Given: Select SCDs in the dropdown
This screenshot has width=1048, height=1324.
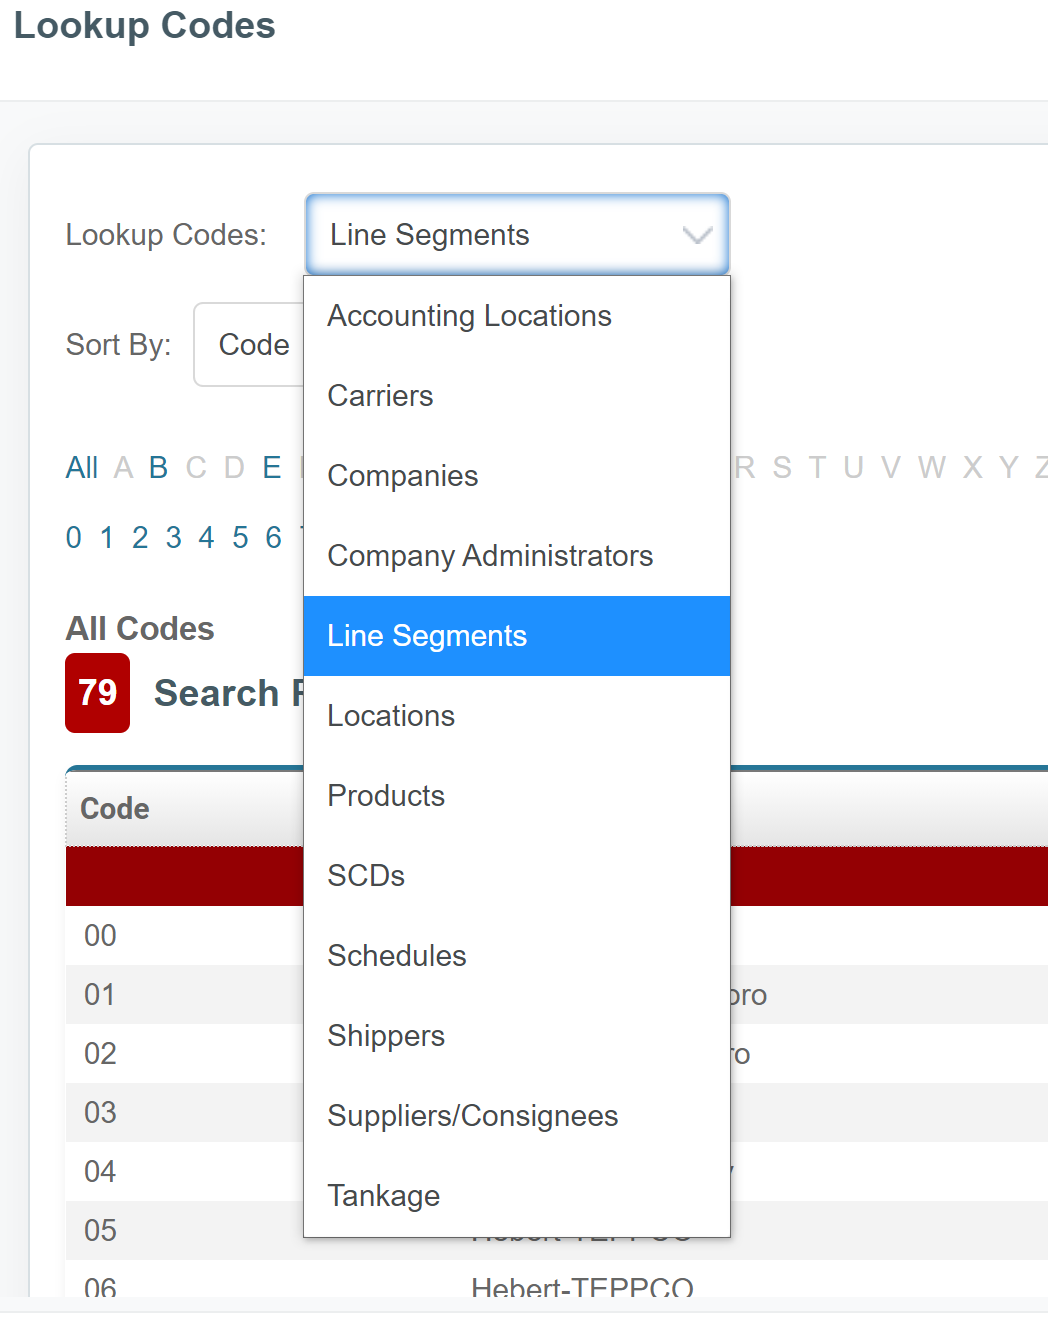Looking at the screenshot, I should [x=366, y=875].
